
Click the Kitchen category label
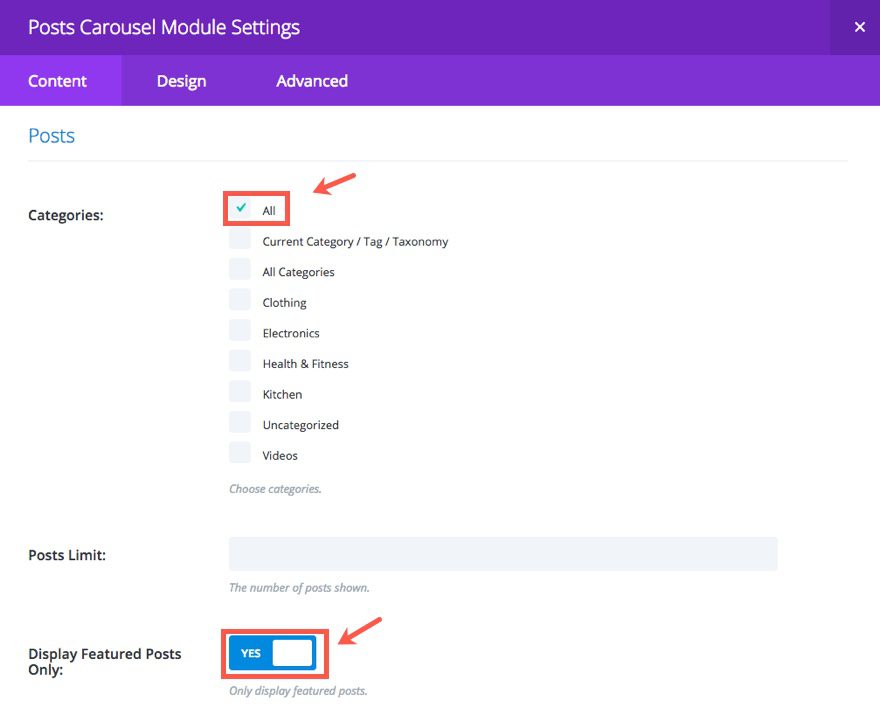282,395
